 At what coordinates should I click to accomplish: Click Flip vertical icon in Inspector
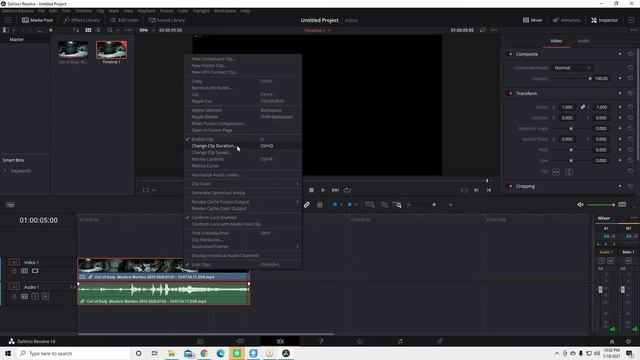click(569, 172)
